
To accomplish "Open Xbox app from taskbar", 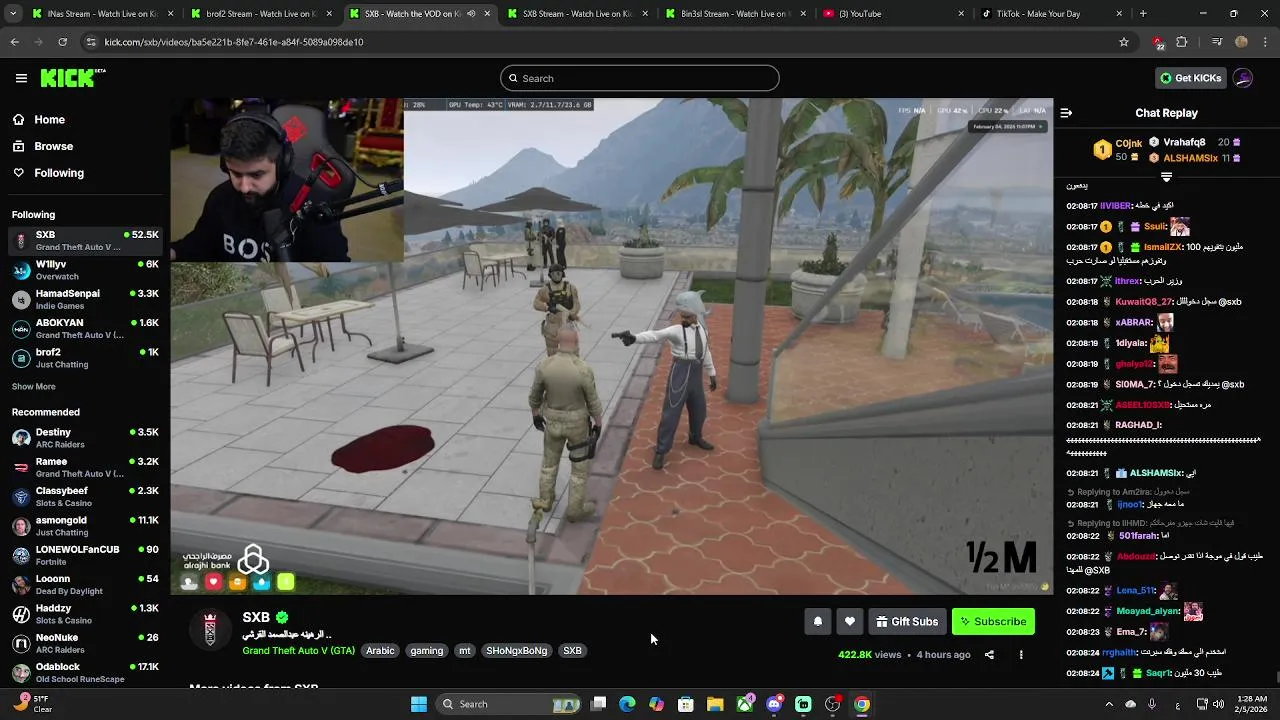I will pyautogui.click(x=745, y=704).
